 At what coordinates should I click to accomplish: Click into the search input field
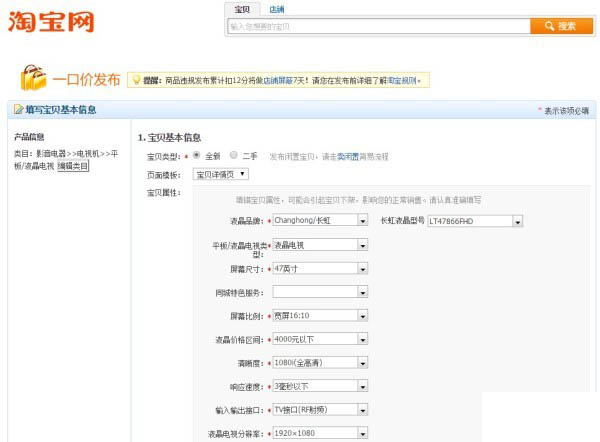tap(378, 26)
